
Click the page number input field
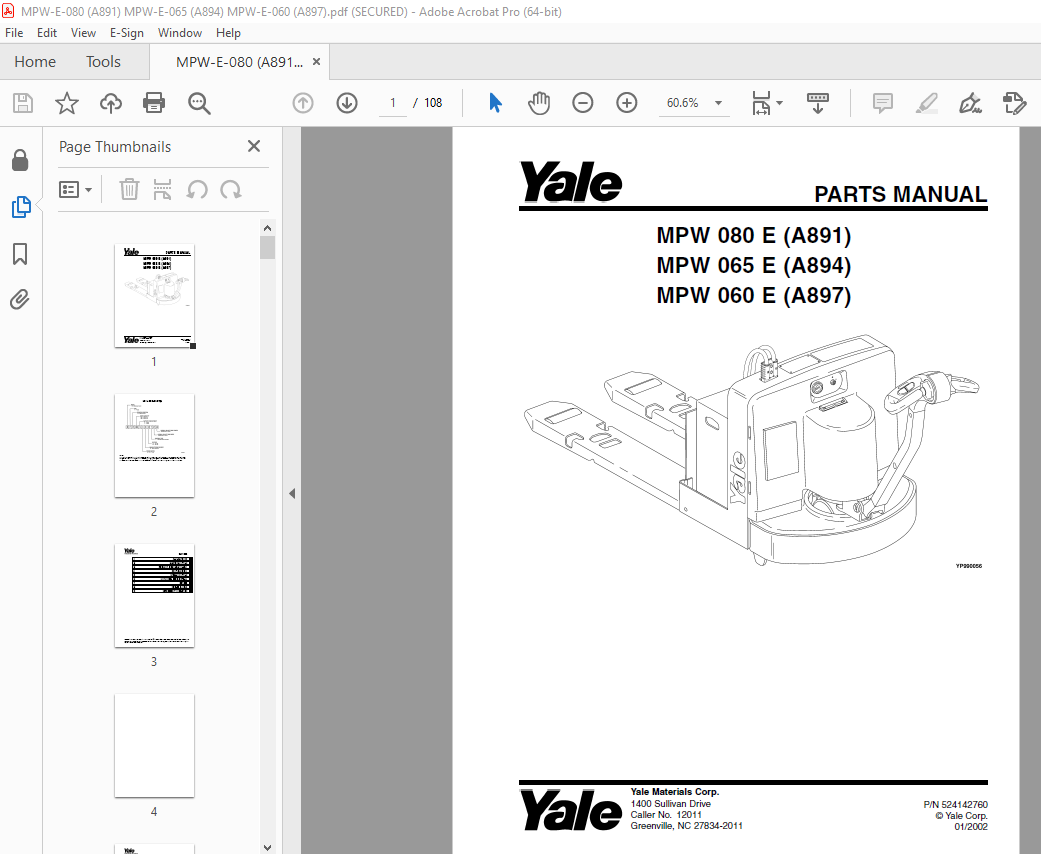tap(393, 103)
